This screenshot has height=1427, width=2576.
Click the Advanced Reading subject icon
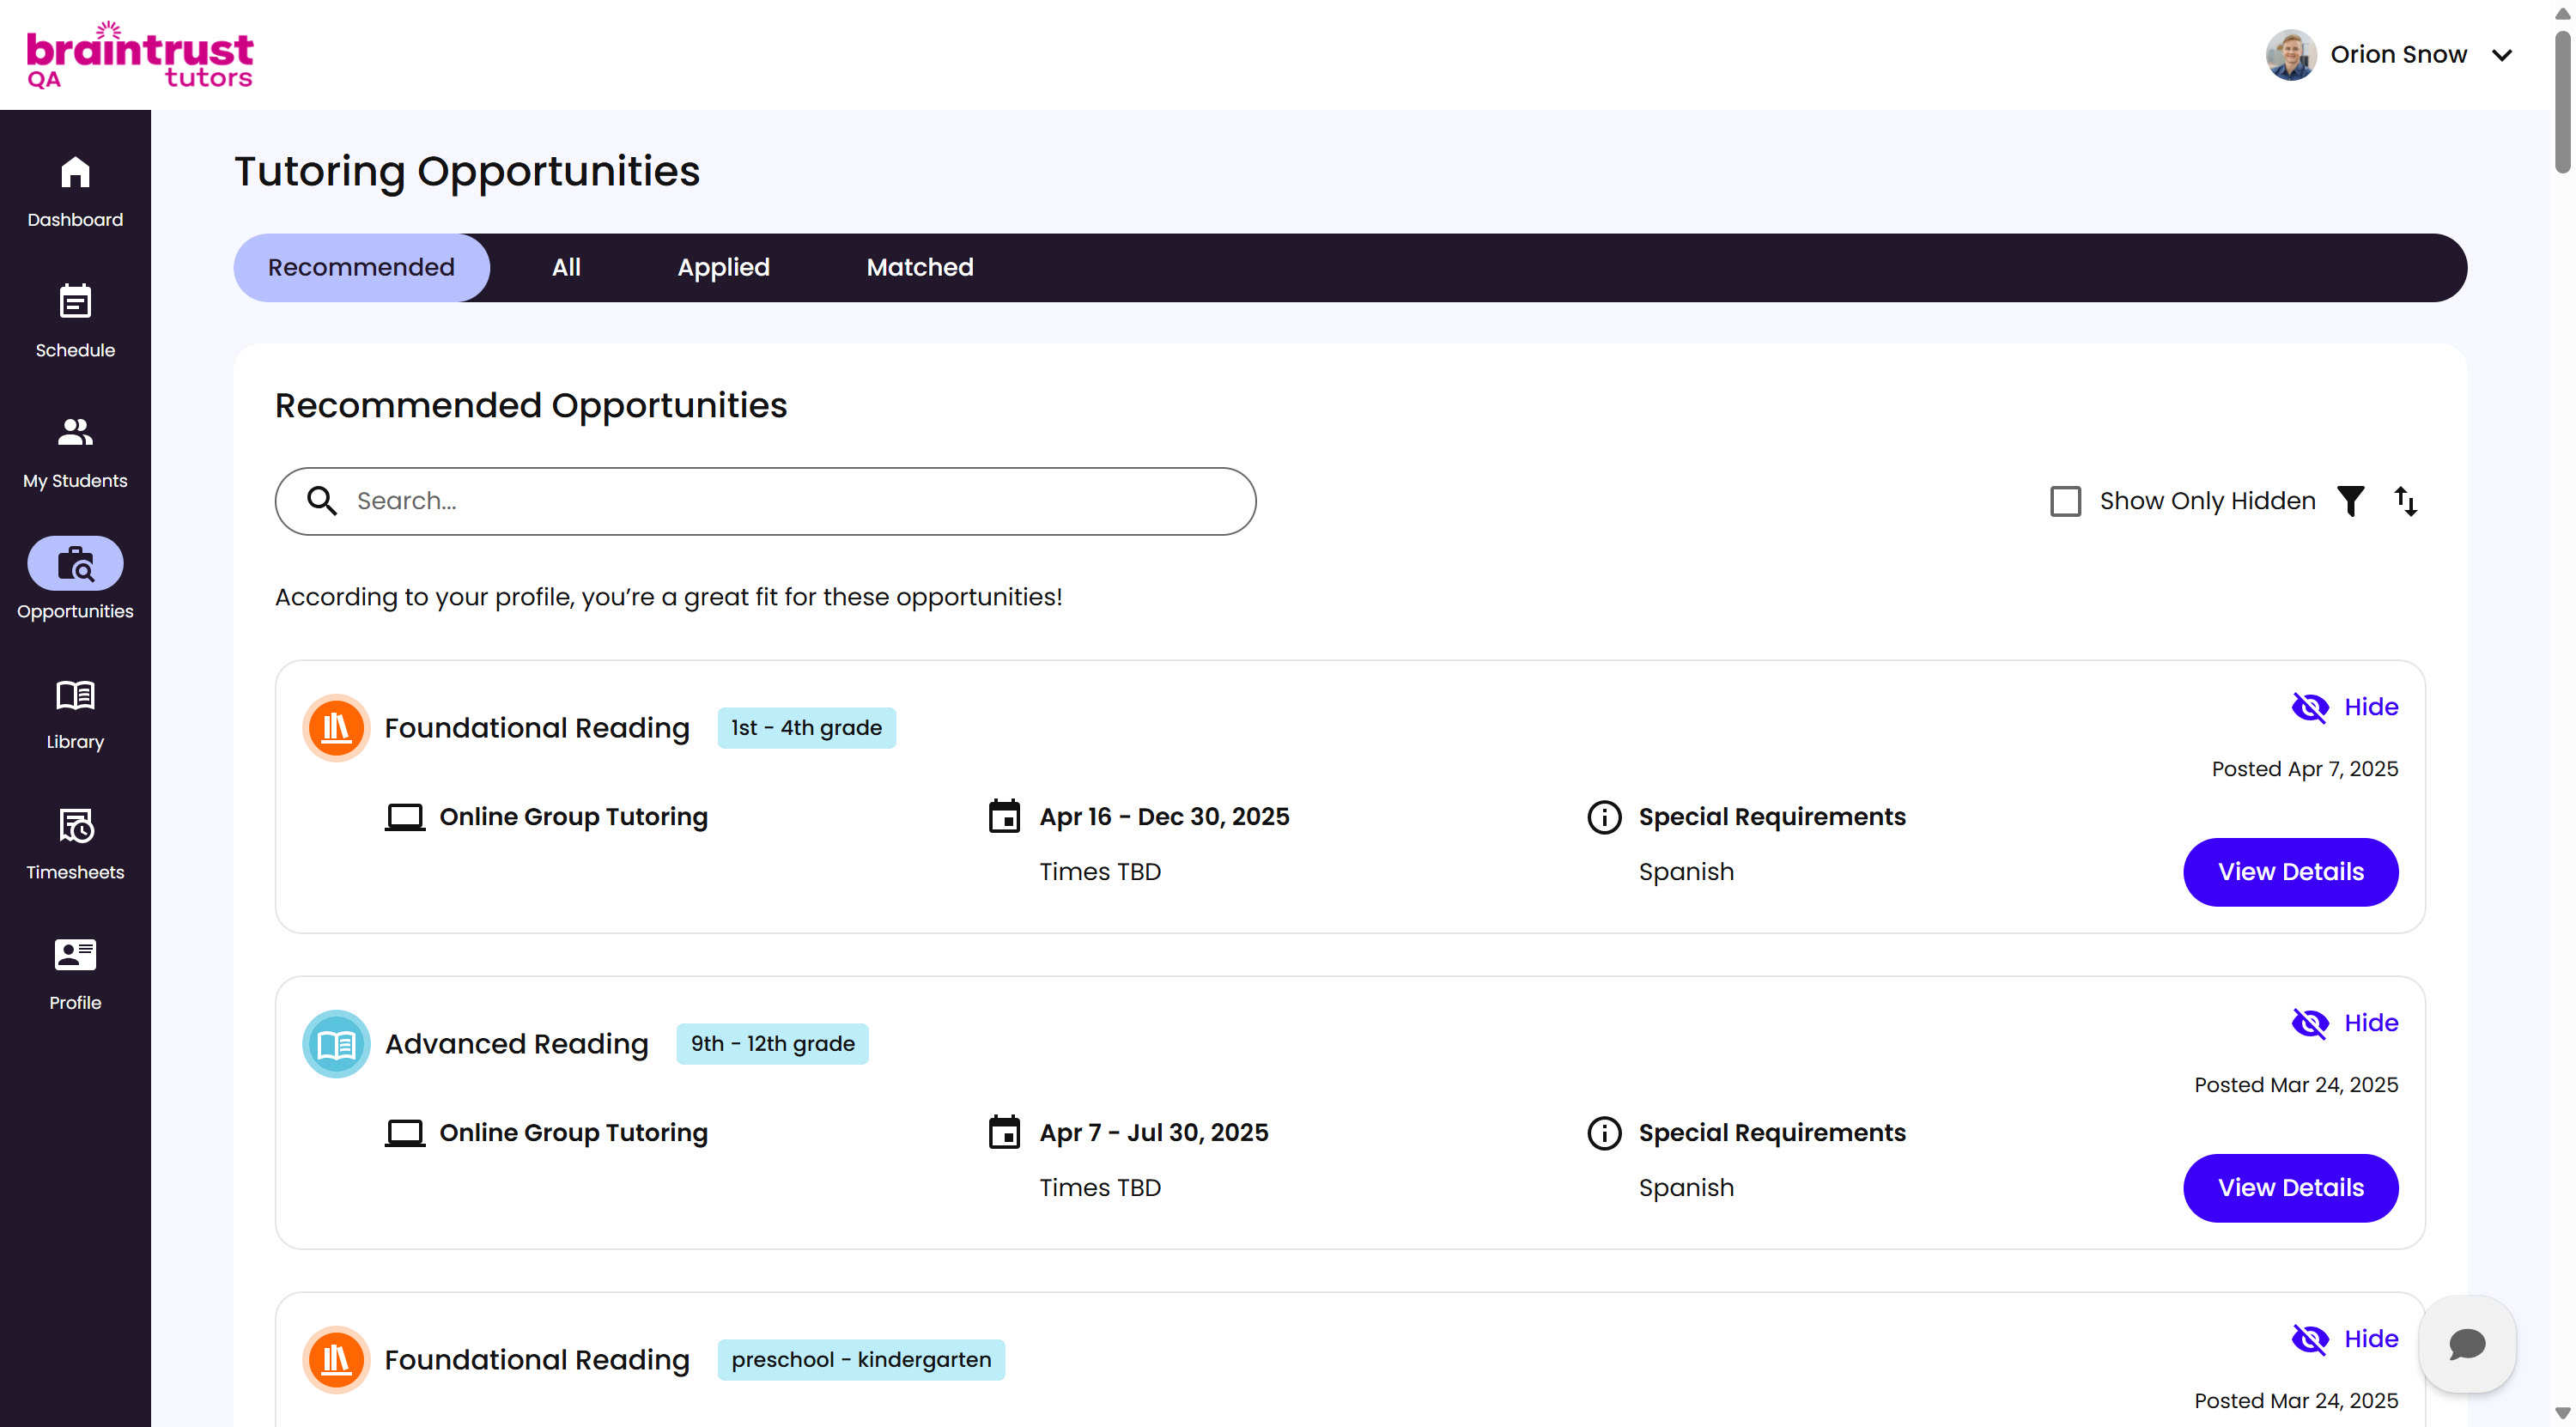coord(336,1044)
